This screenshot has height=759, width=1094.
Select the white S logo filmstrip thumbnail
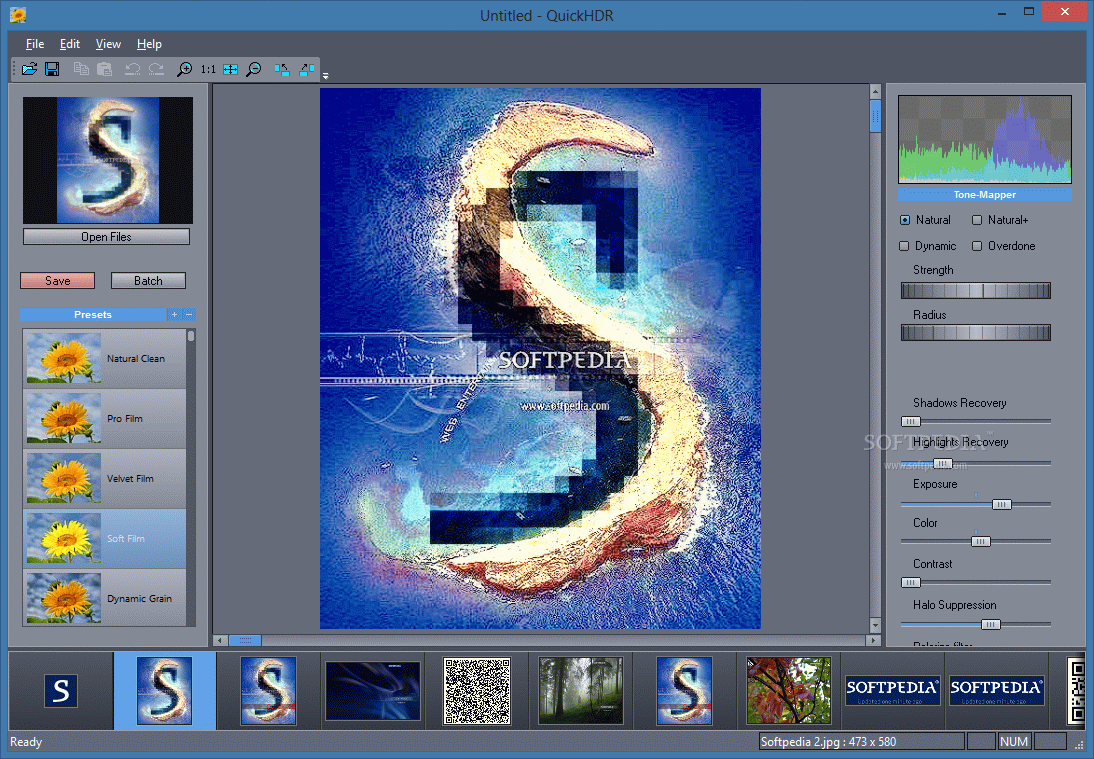(61, 691)
